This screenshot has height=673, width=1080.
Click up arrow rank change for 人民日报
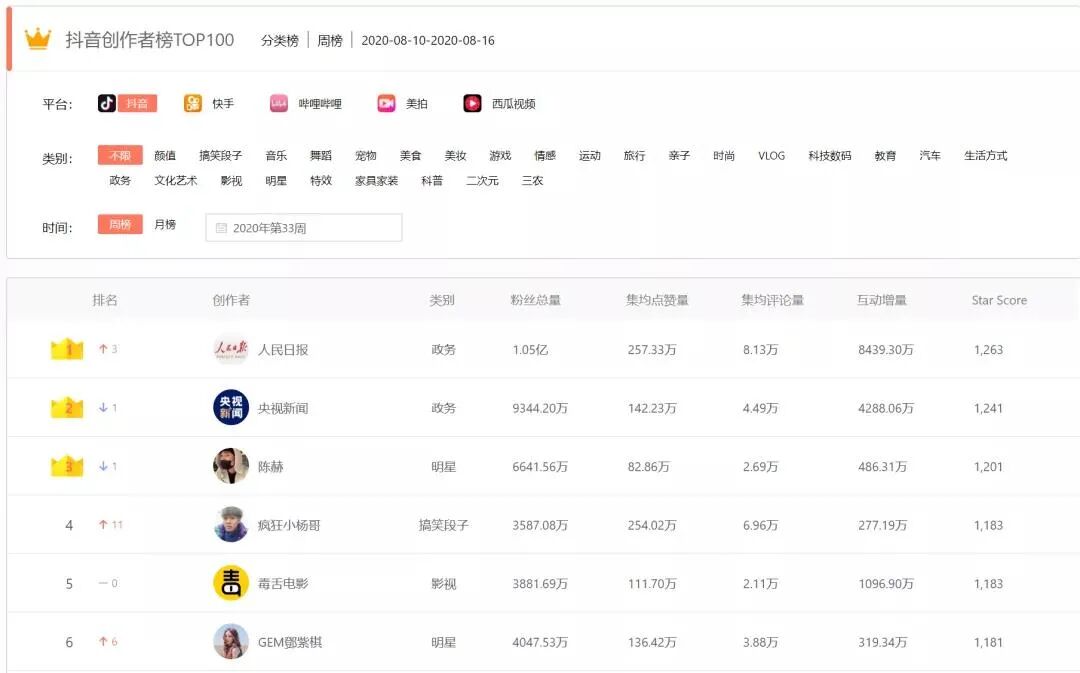(x=103, y=349)
